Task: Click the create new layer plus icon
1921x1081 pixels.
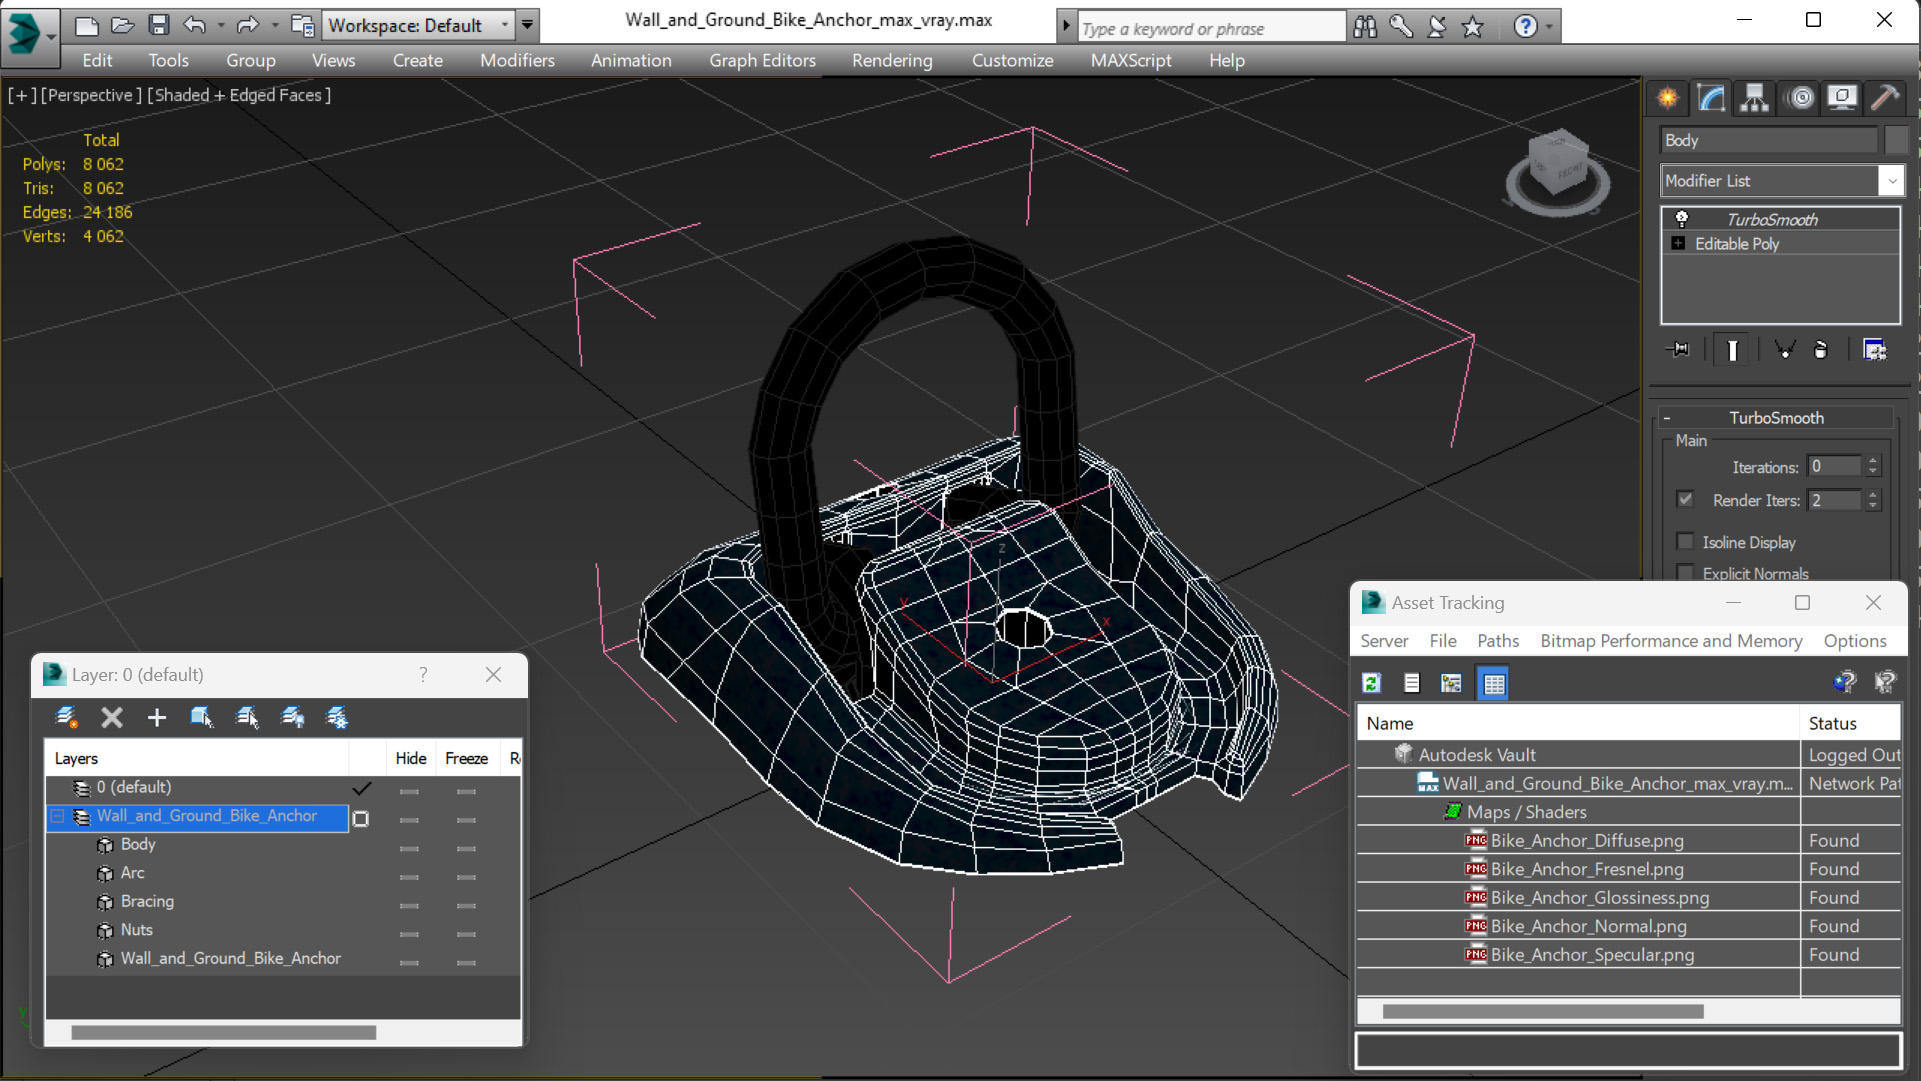Action: [156, 717]
